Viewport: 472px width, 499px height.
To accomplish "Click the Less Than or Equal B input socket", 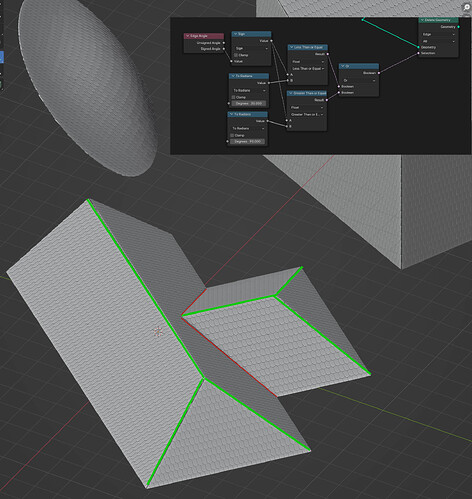I will tap(288, 80).
